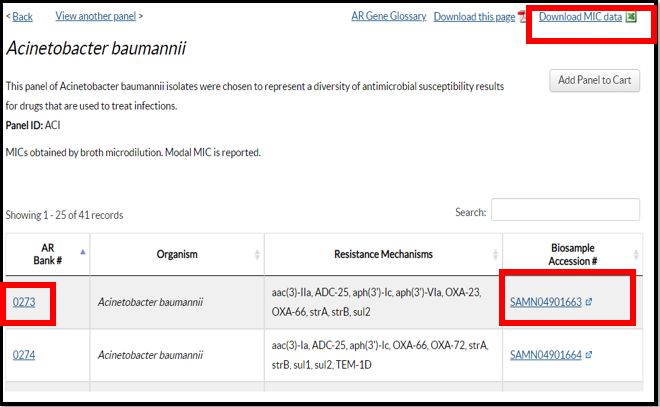This screenshot has width=660, height=407.
Task: Click external link icon next to SAMN04901664
Action: 588,355
